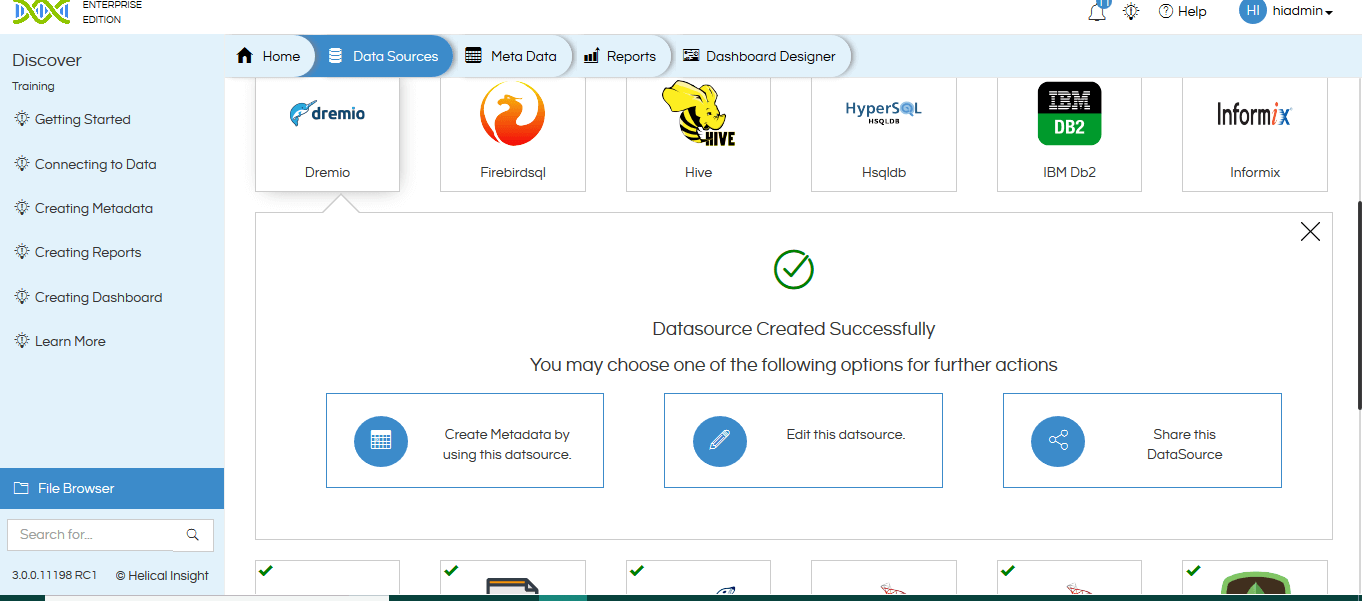The width and height of the screenshot is (1362, 601).
Task: Click the HI user avatar circle
Action: pos(1253,11)
